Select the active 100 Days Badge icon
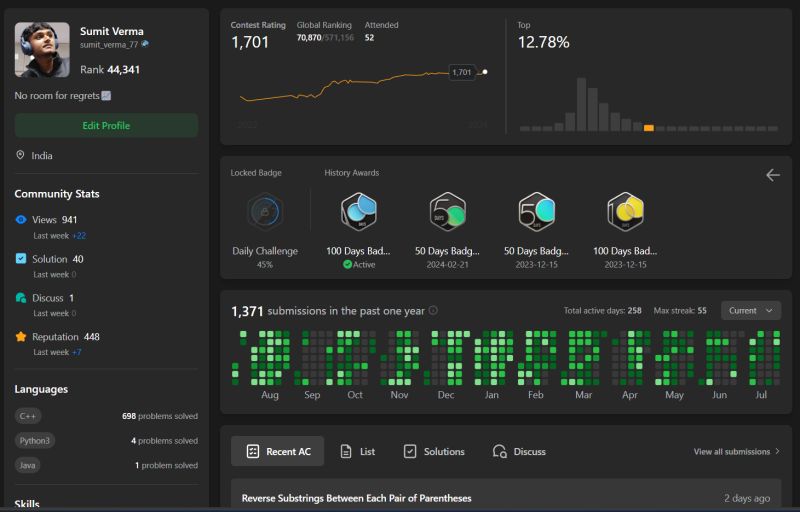 click(x=359, y=211)
